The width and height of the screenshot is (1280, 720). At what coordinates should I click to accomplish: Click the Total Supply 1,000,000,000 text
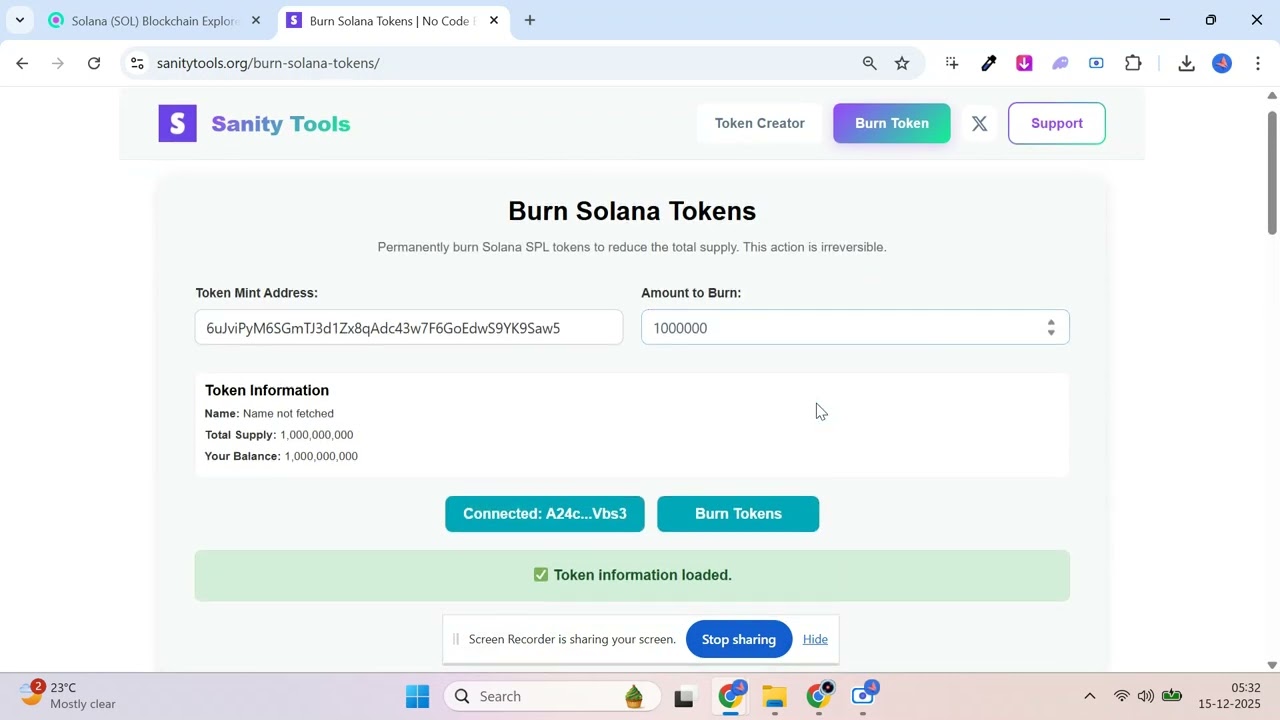[x=279, y=435]
